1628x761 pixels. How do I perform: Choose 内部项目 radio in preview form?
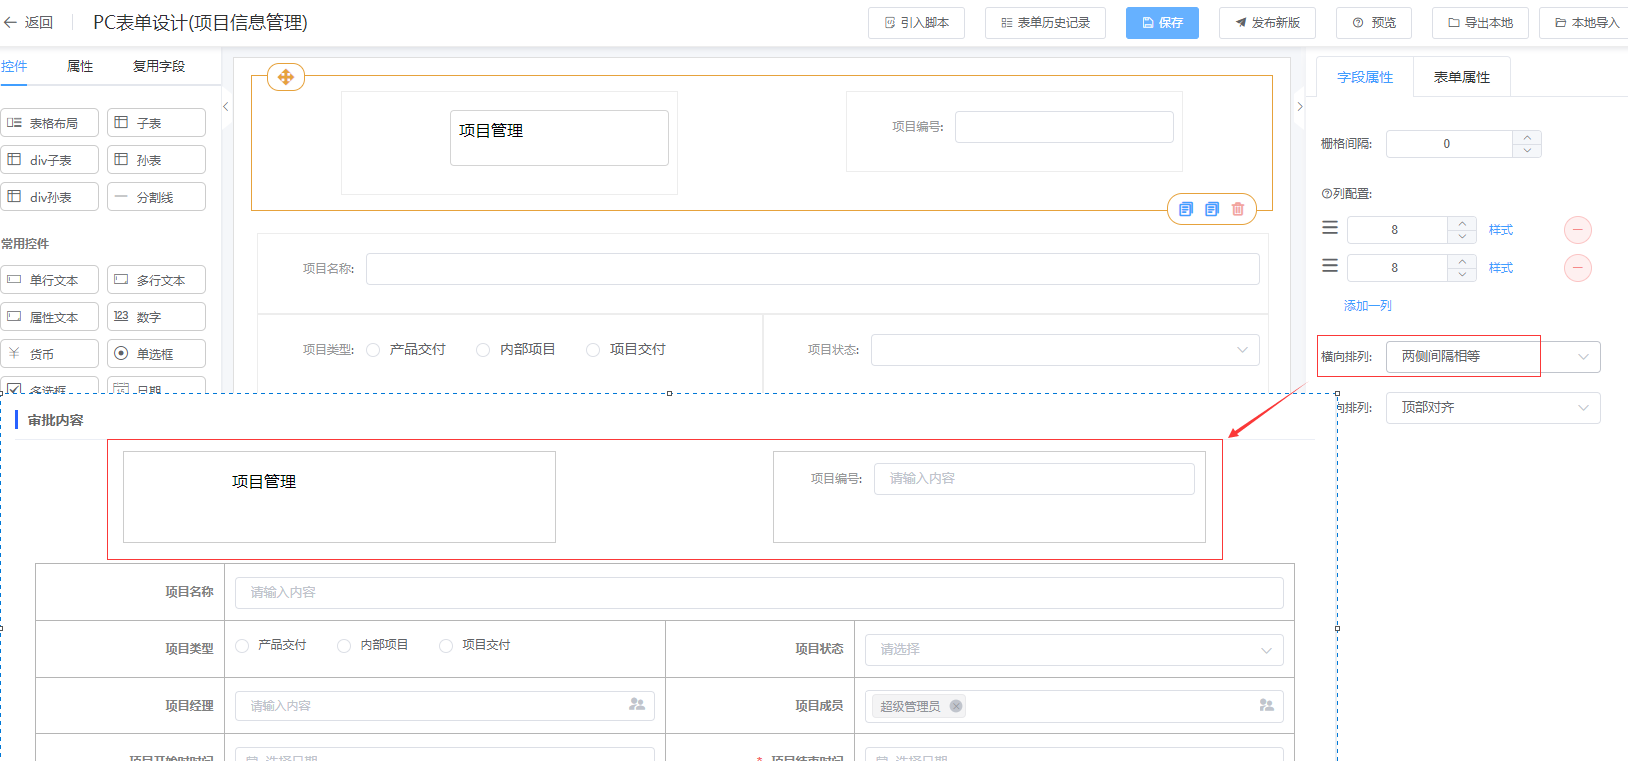[344, 646]
